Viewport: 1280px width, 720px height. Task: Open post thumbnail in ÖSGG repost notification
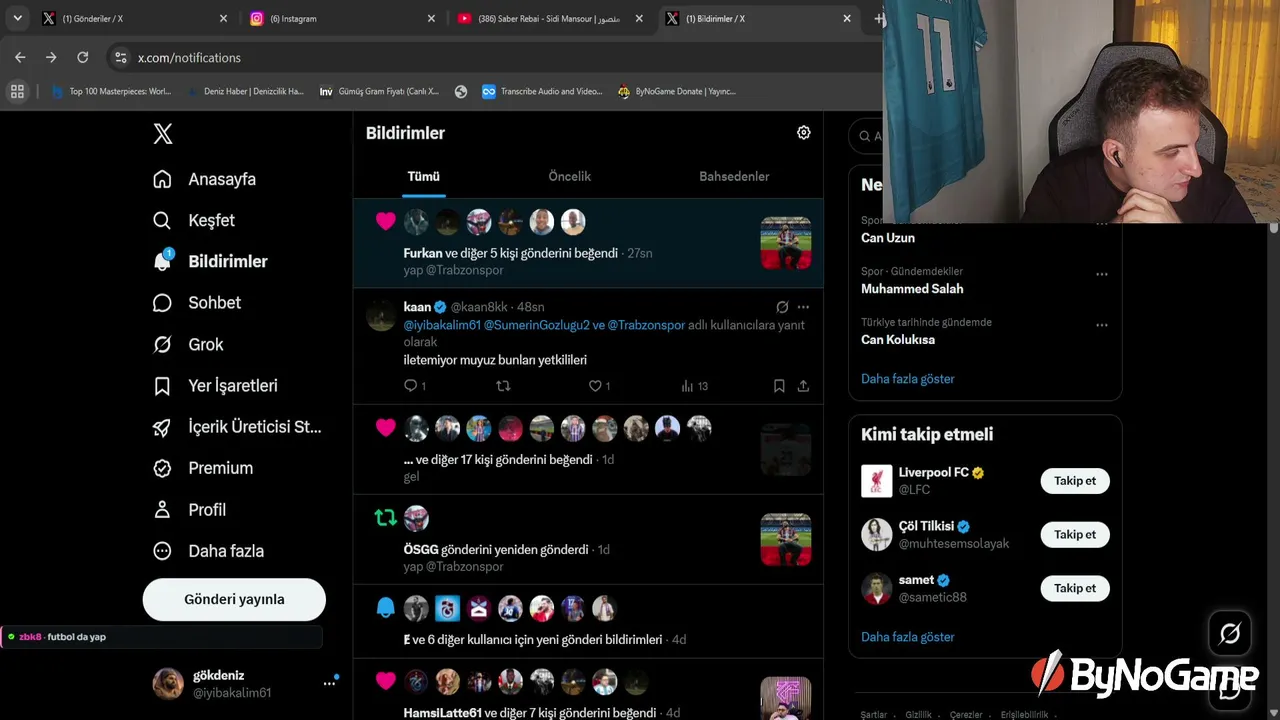point(786,540)
